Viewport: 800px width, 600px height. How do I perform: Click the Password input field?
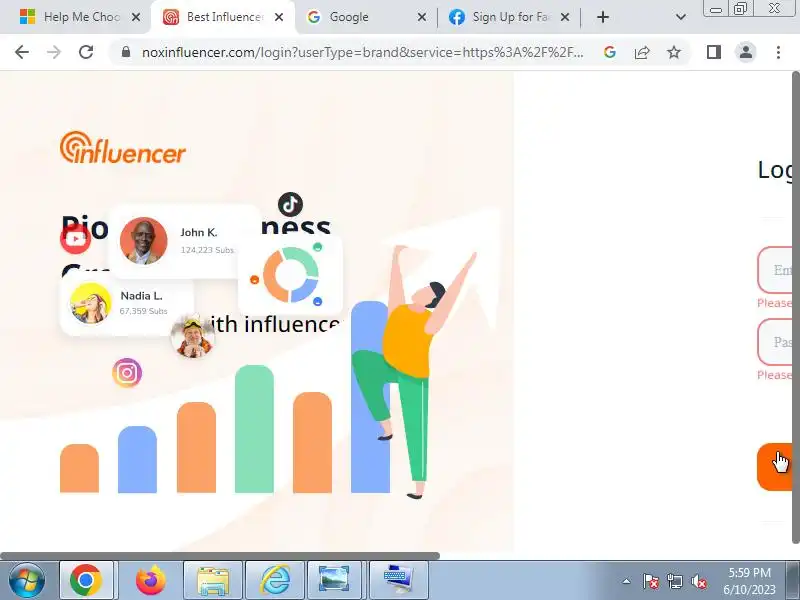776,342
